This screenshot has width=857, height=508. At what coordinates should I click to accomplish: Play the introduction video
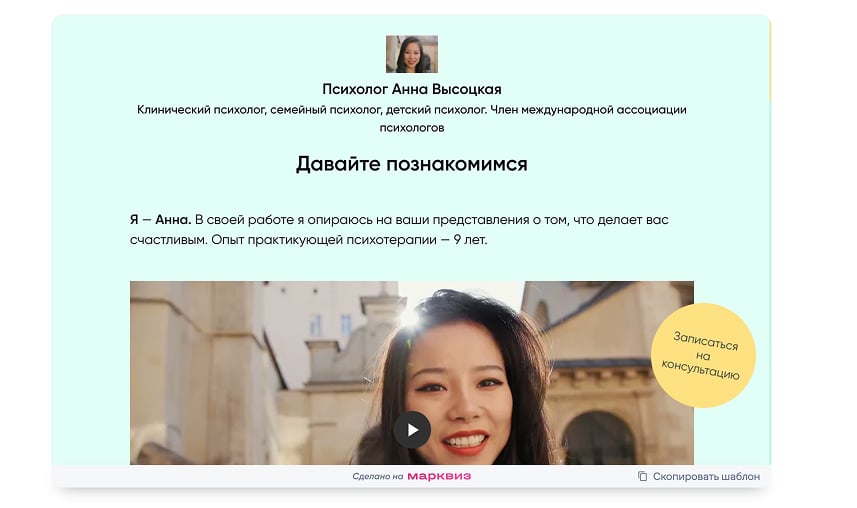pyautogui.click(x=412, y=430)
